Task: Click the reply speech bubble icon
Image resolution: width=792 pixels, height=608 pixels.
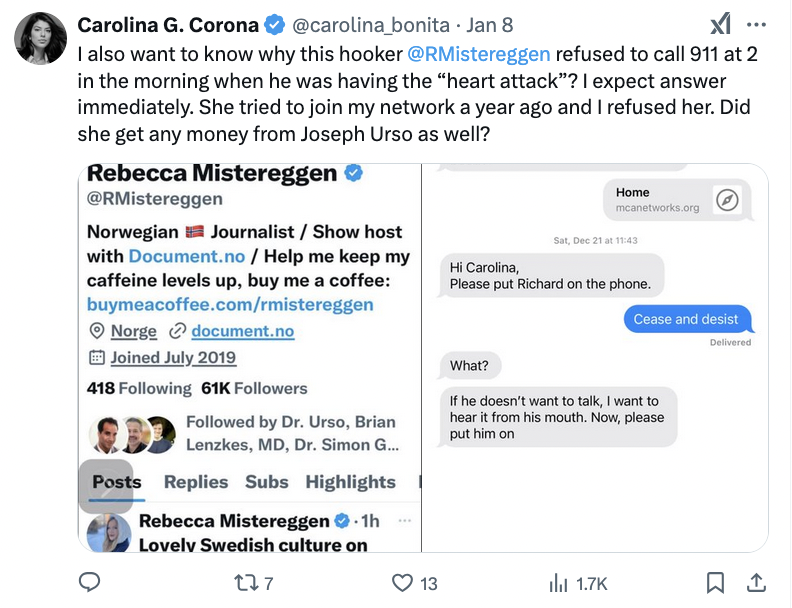Action: [89, 582]
